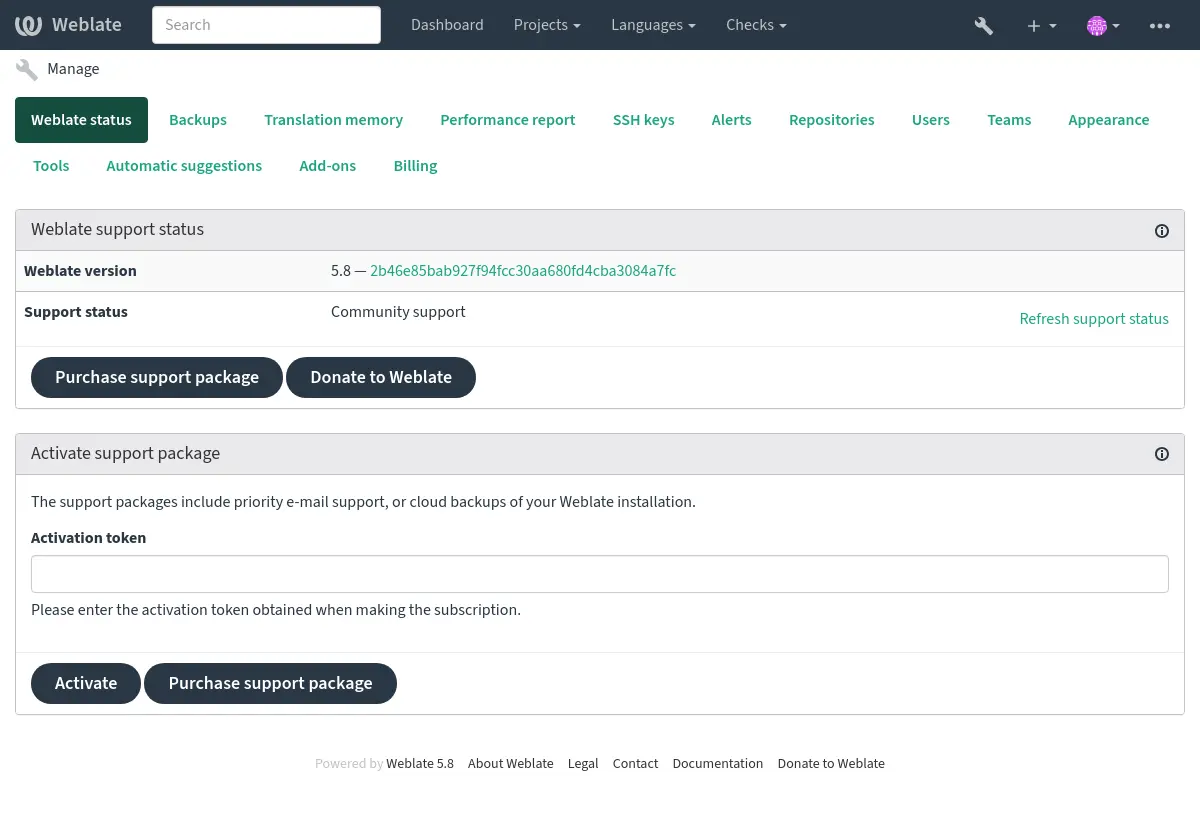The width and height of the screenshot is (1200, 823).
Task: Click the Activation token input field
Action: (x=600, y=574)
